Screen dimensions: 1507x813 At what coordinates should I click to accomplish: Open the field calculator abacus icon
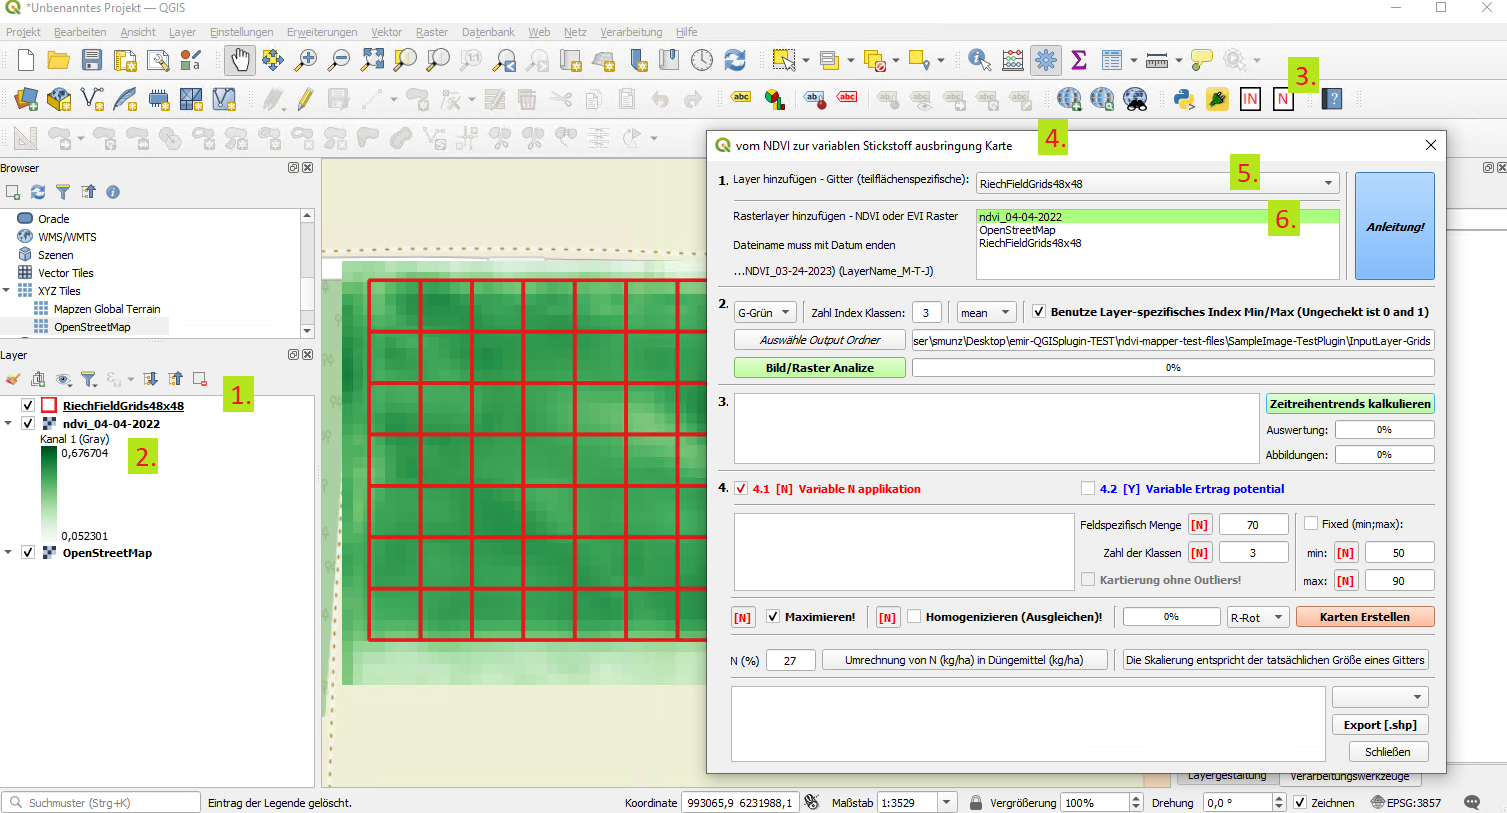click(1013, 60)
